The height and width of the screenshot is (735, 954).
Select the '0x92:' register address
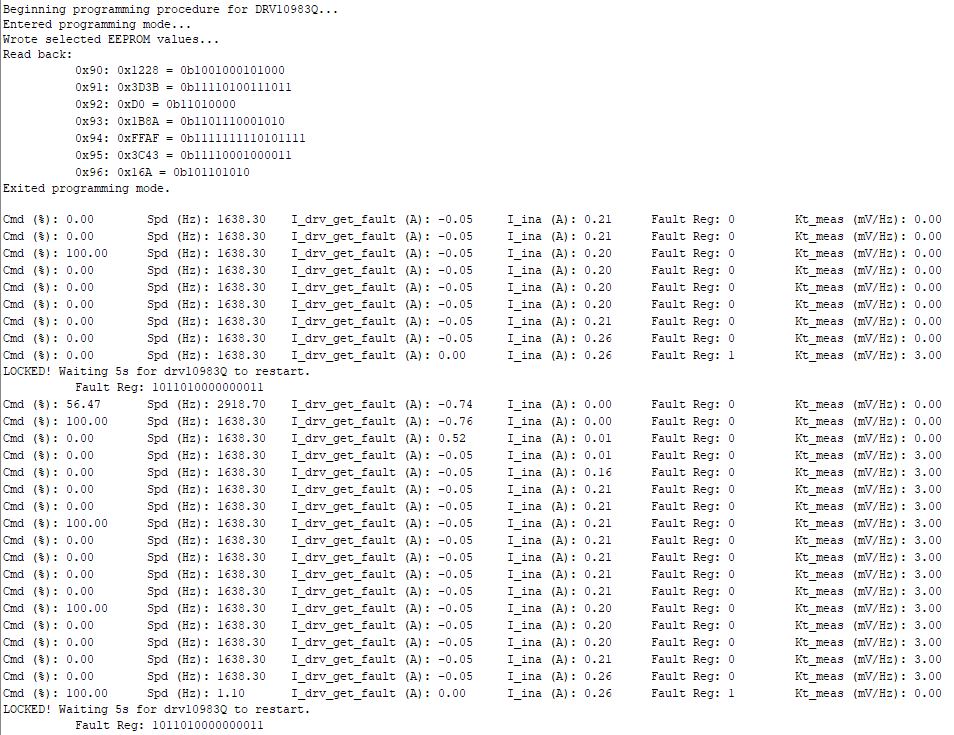[92, 105]
